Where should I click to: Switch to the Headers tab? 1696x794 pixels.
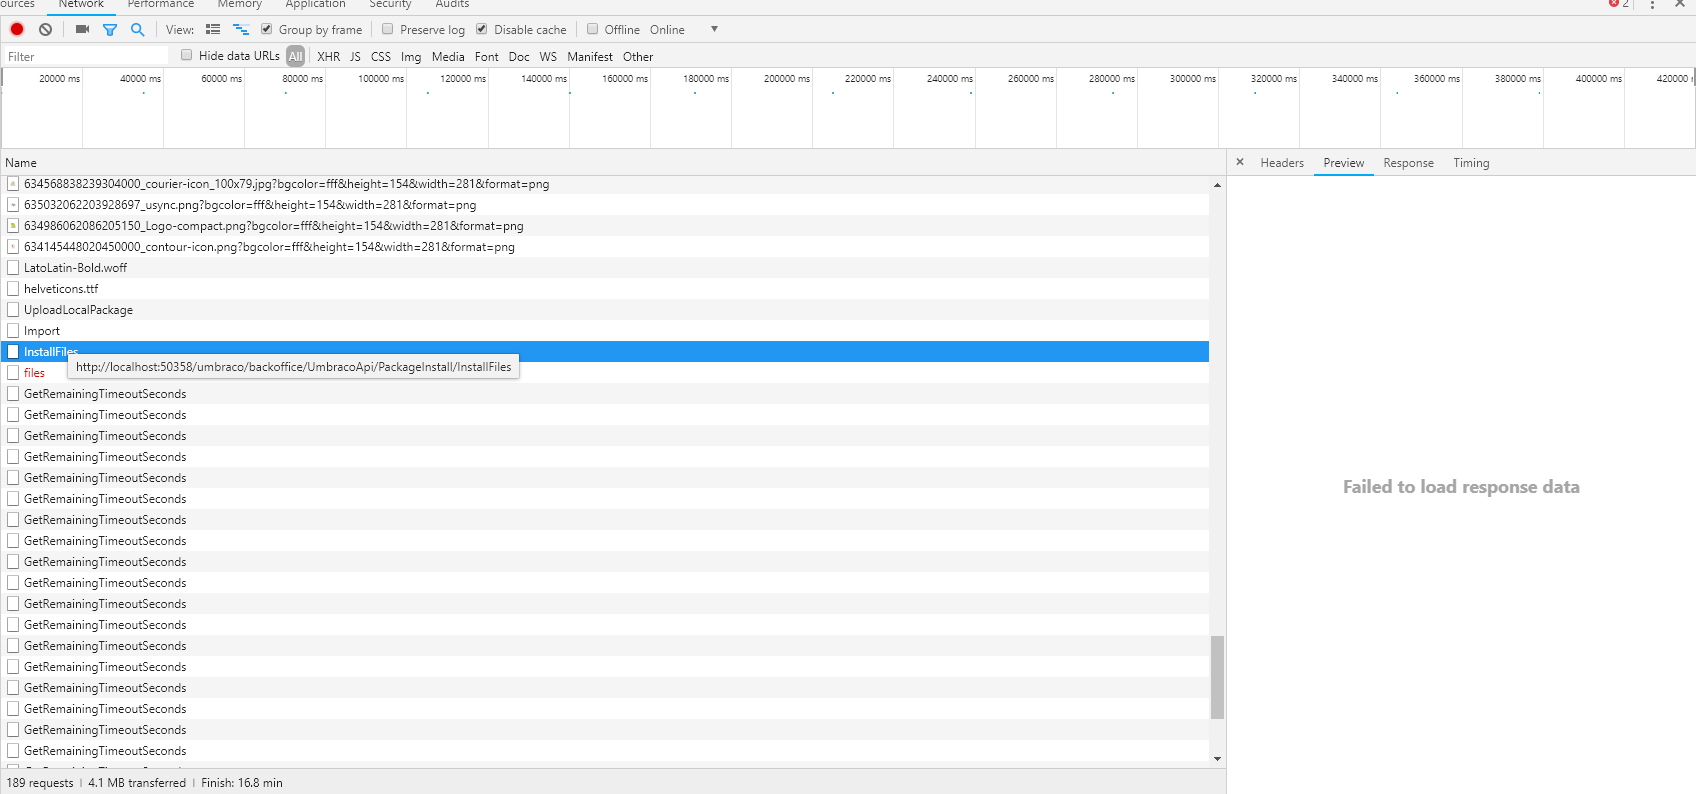tap(1281, 163)
